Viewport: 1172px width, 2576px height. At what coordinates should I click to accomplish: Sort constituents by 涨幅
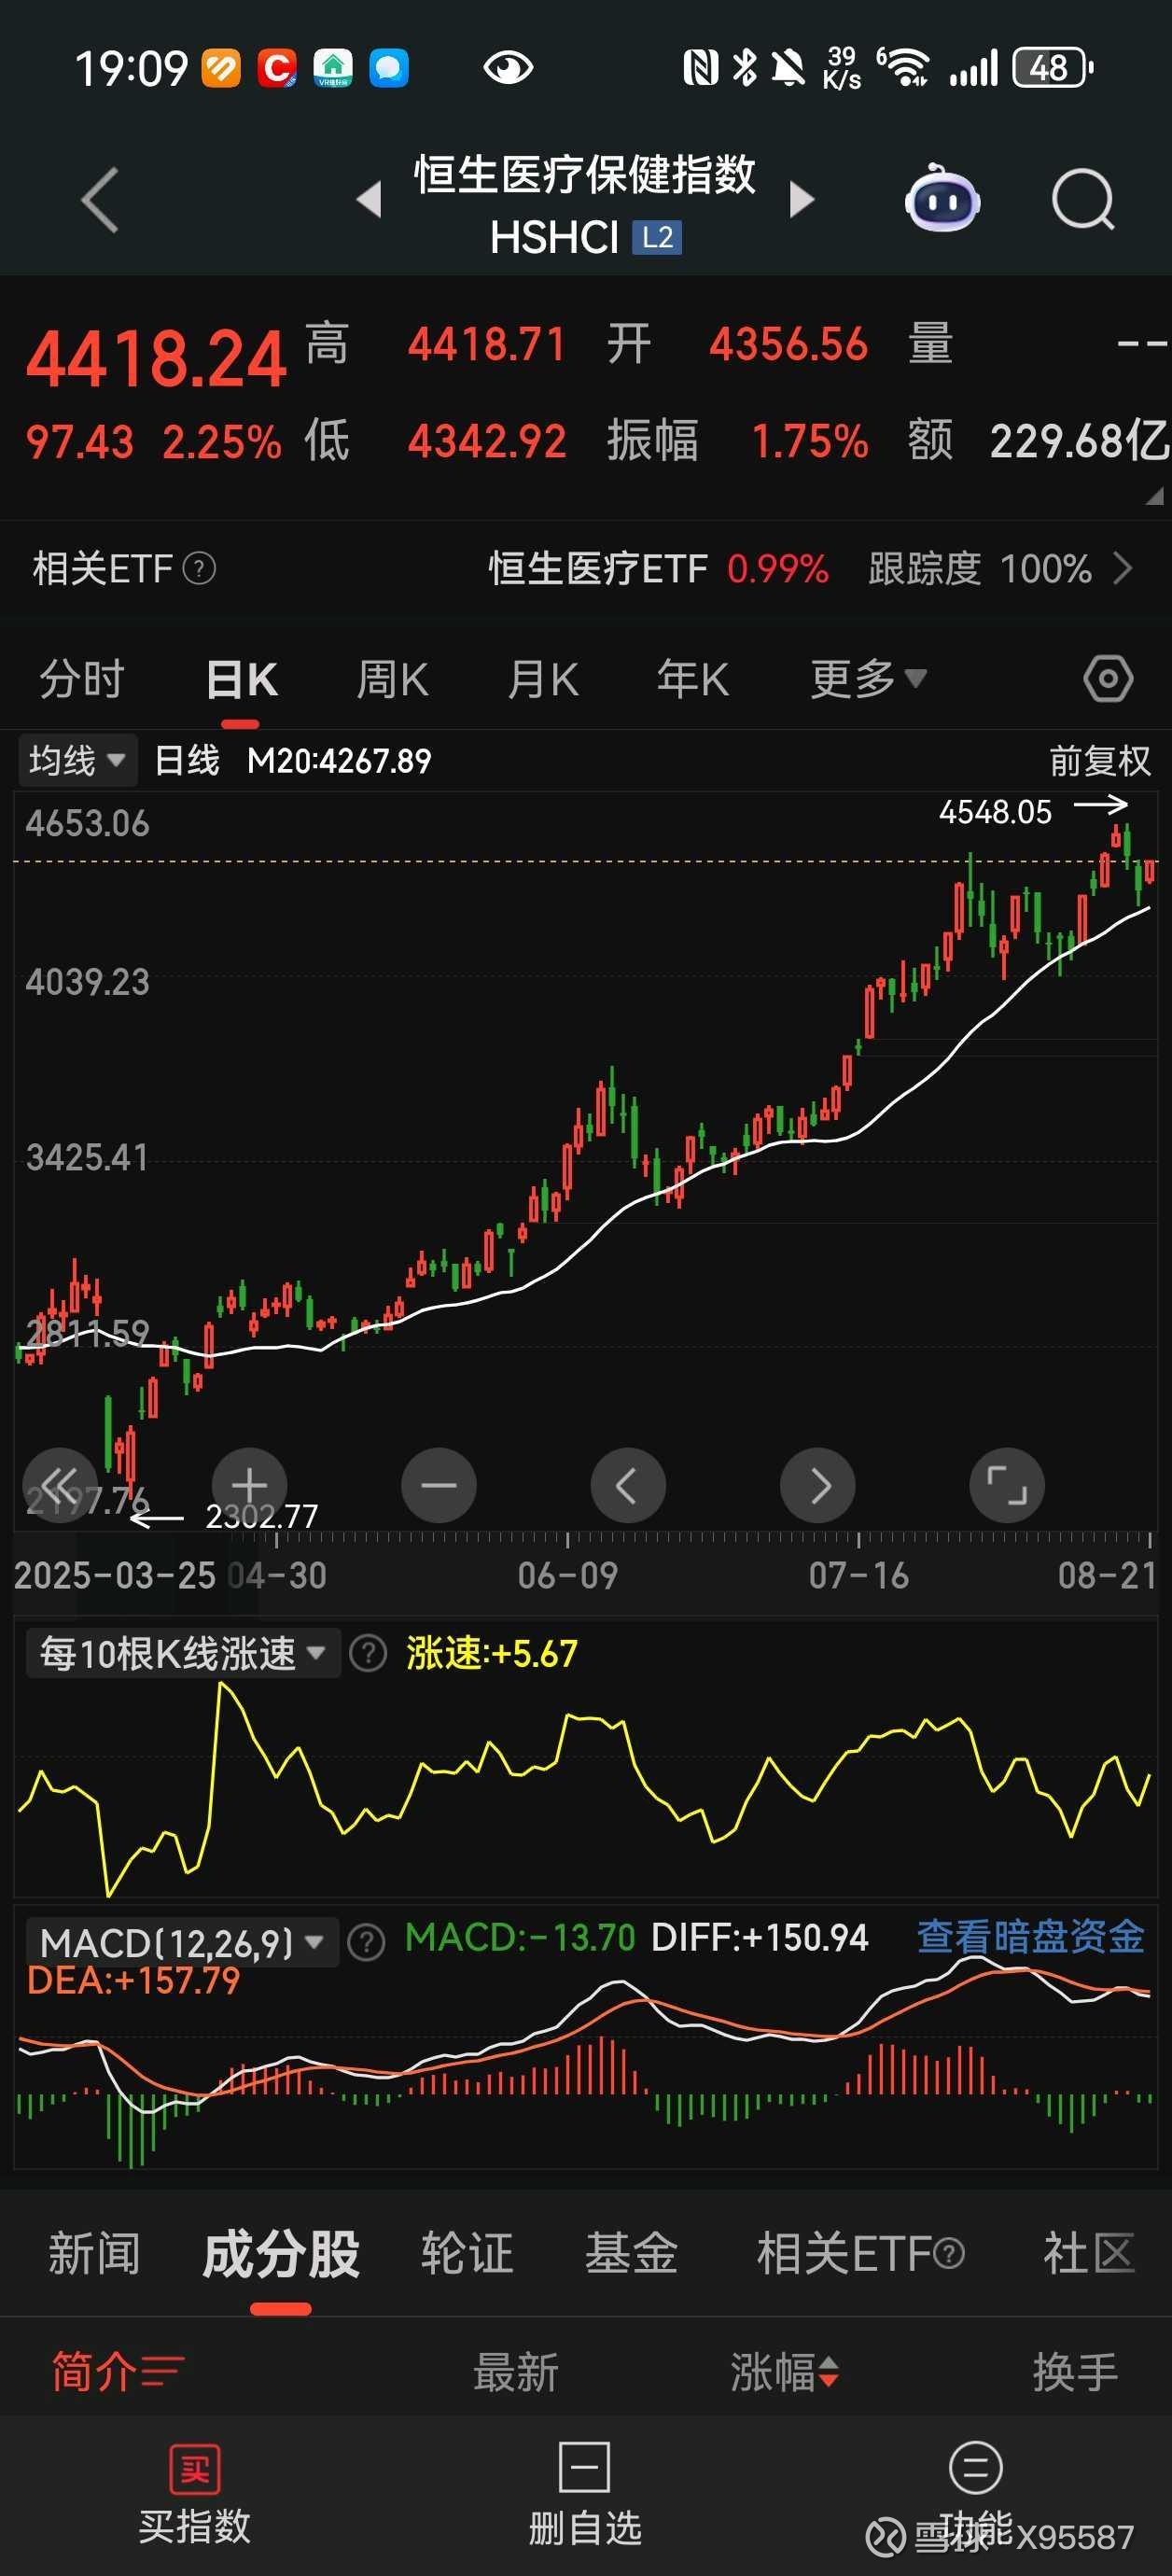784,2371
